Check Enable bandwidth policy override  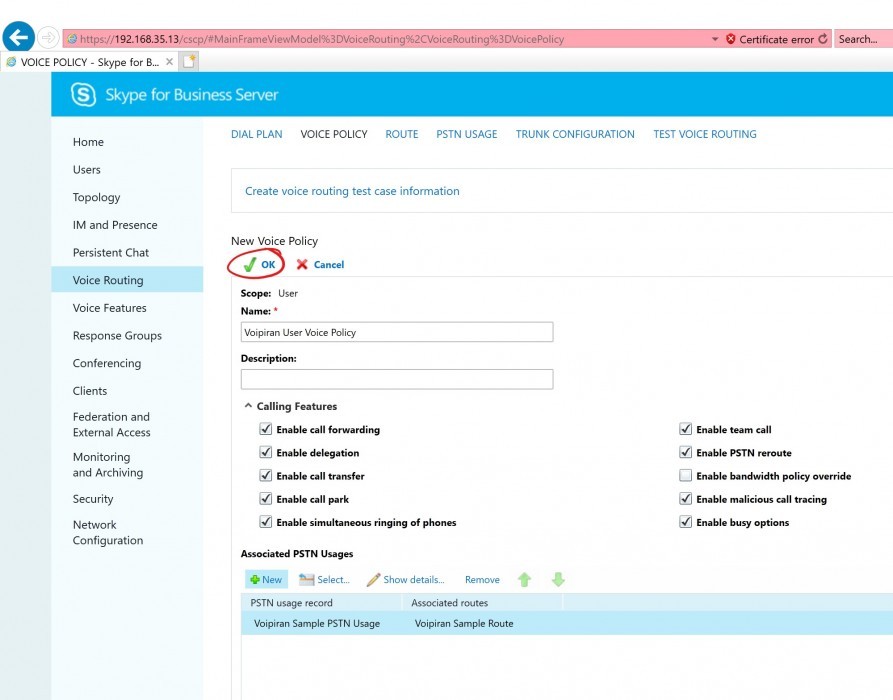coord(686,476)
